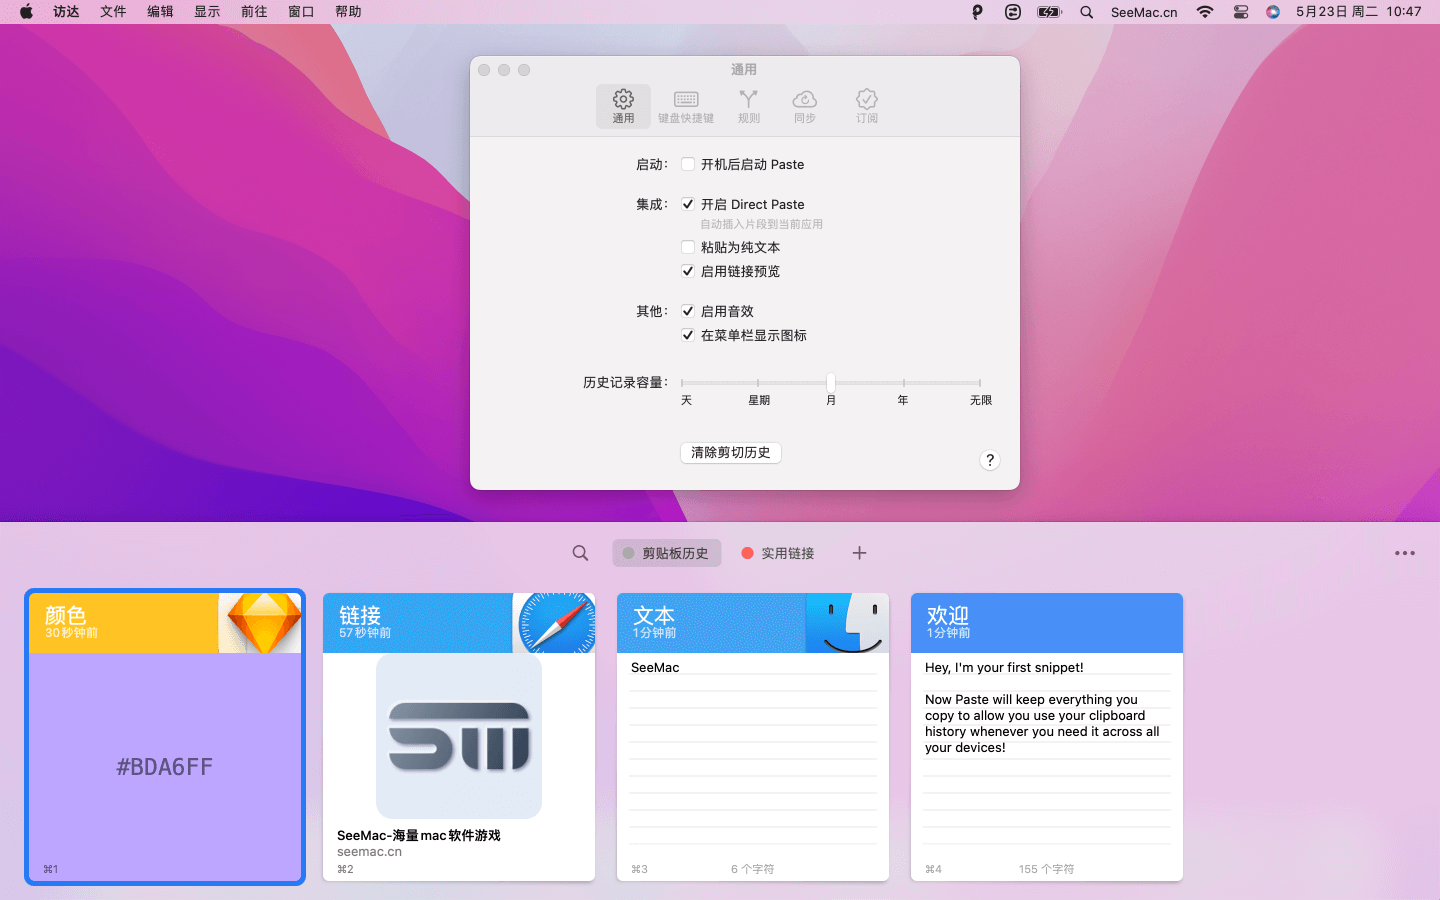Switch to the Rules (规则) tab
This screenshot has width=1440, height=900.
click(x=748, y=106)
